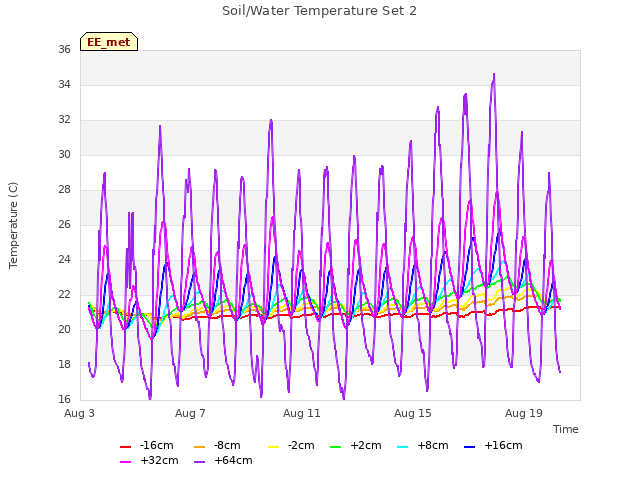
Task: Click the green +2cm legend swatch
Action: (336, 447)
